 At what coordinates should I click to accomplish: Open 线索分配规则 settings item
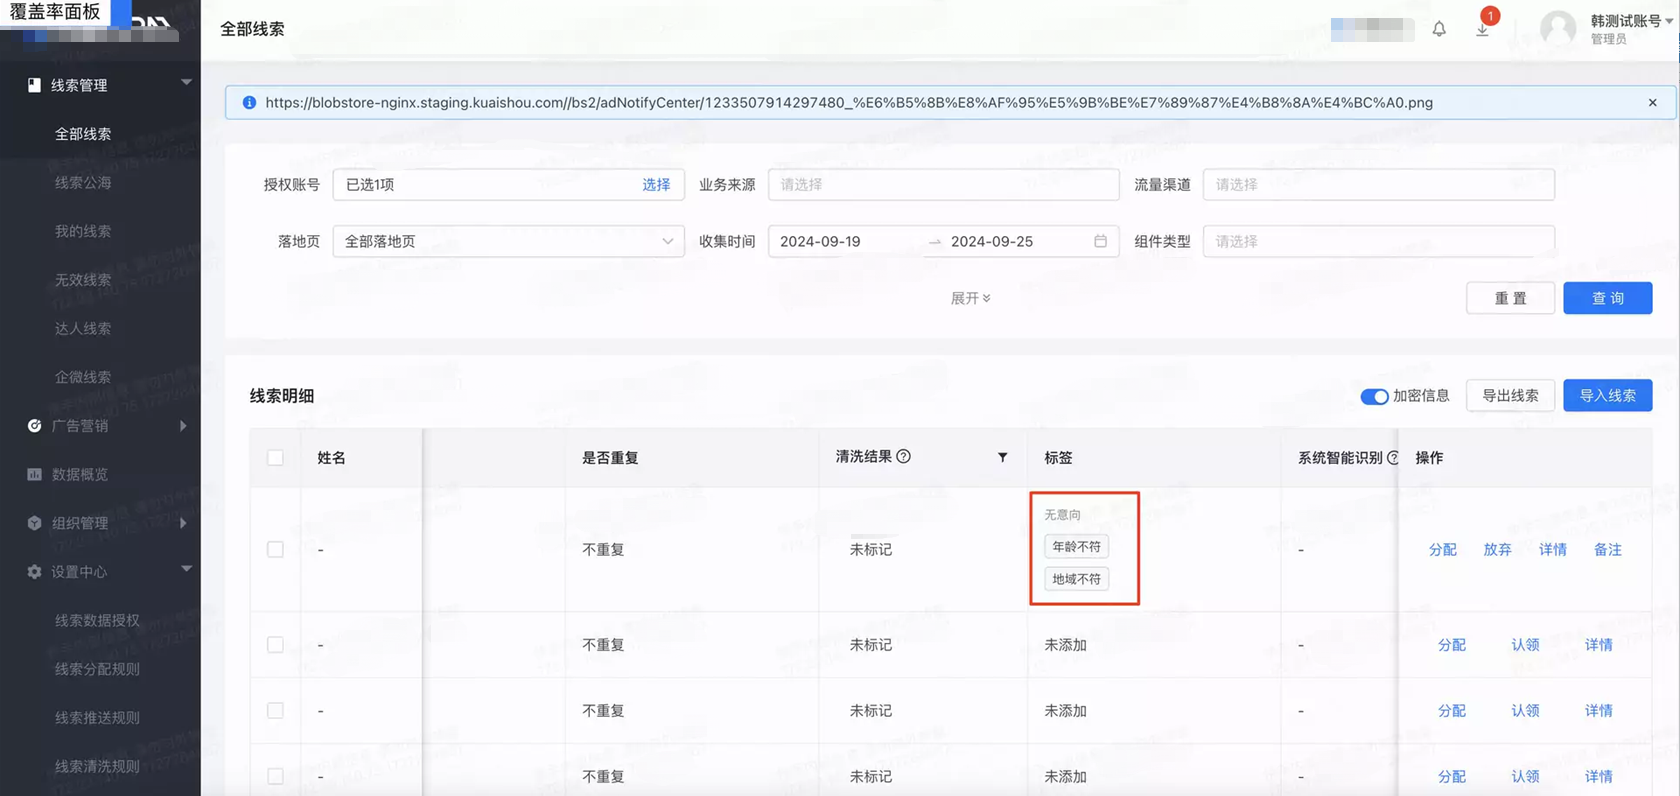tap(97, 669)
